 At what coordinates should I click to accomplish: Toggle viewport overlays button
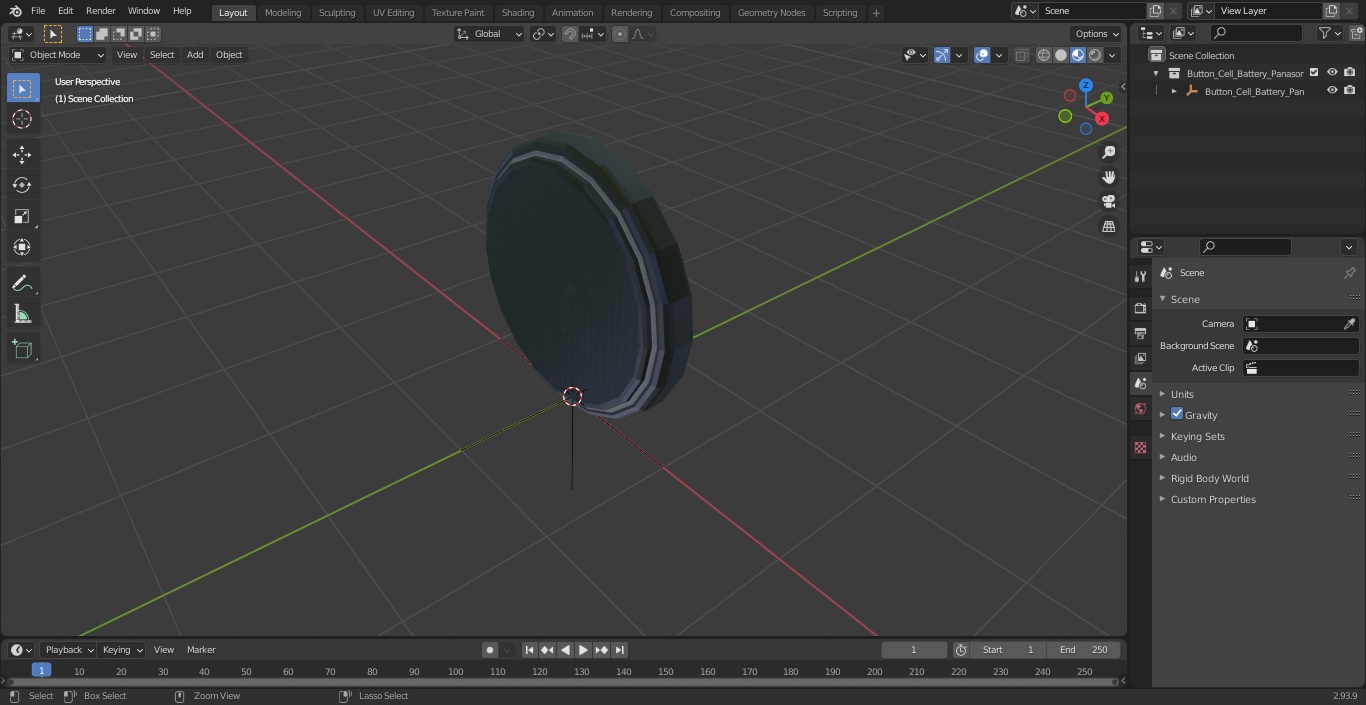982,55
